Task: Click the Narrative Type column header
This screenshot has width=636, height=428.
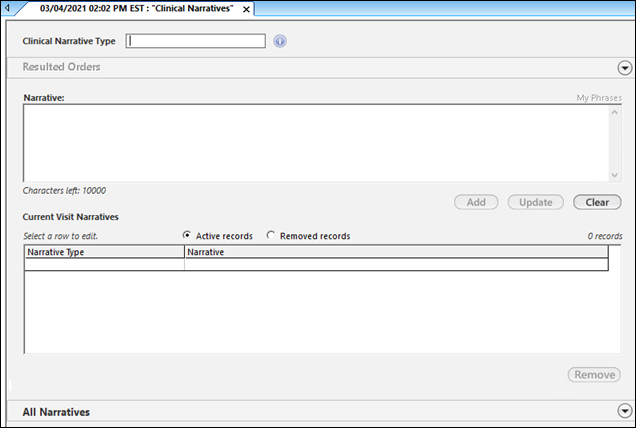Action: coord(105,252)
